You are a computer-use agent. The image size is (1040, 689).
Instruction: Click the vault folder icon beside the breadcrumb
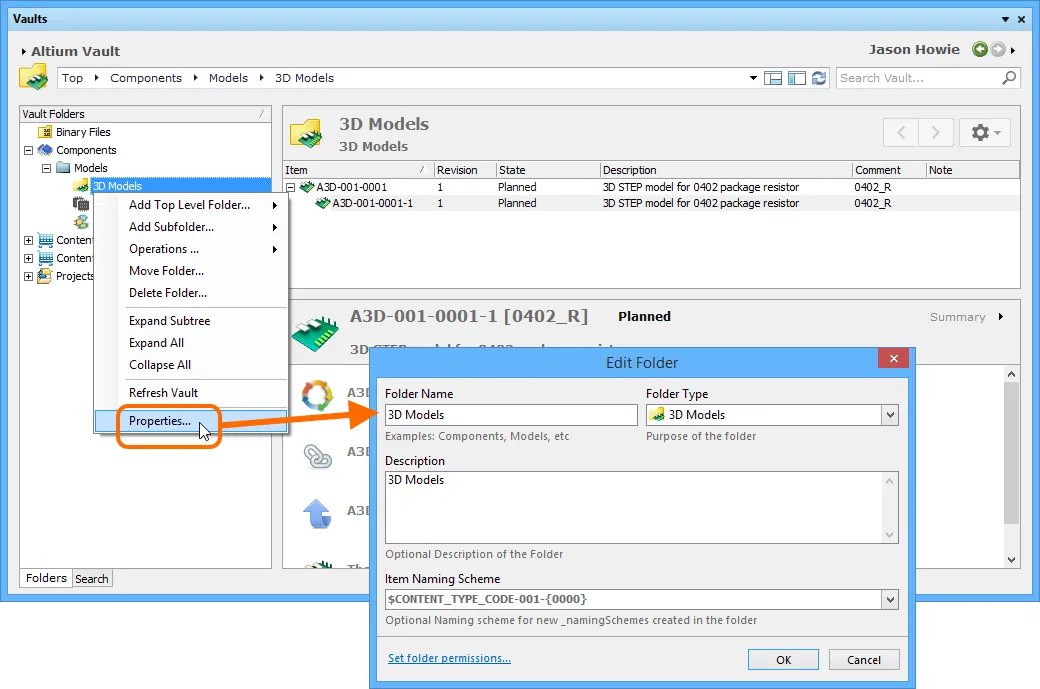(33, 77)
